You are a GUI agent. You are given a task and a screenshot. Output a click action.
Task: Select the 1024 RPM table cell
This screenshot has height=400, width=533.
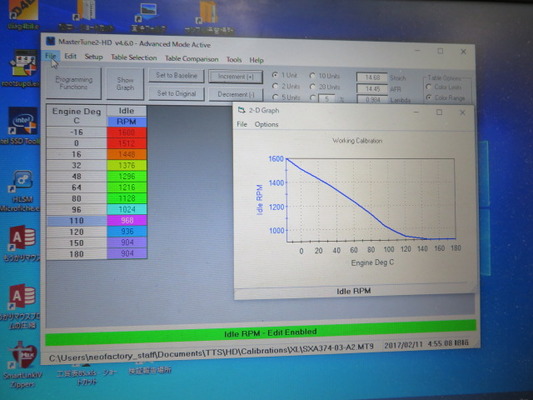coord(126,209)
